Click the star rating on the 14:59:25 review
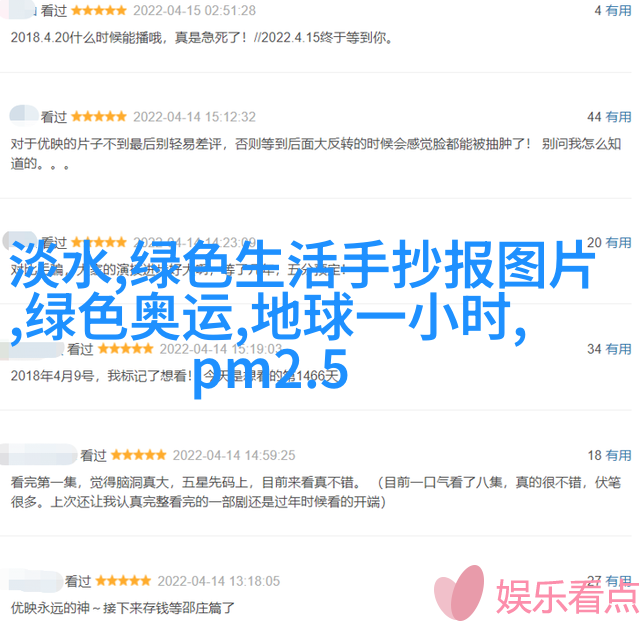Image resolution: width=640 pixels, height=621 pixels. click(138, 455)
